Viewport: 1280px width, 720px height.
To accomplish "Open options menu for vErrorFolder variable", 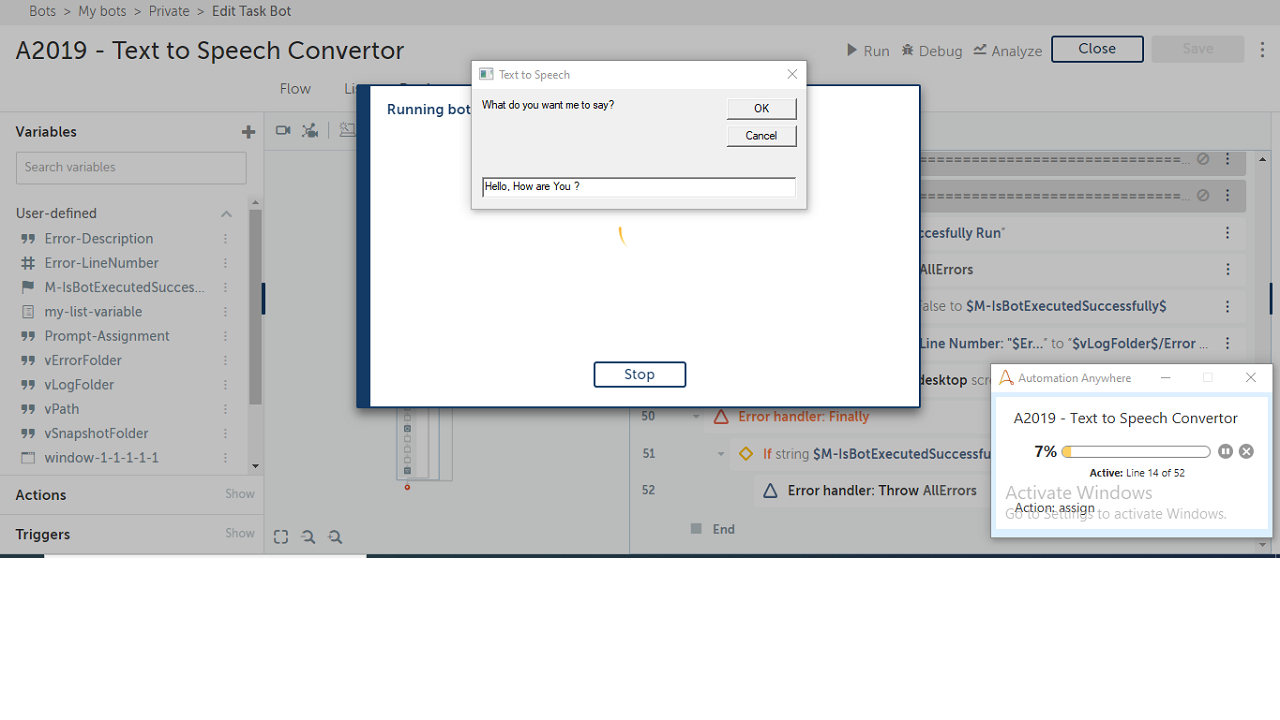I will [226, 360].
